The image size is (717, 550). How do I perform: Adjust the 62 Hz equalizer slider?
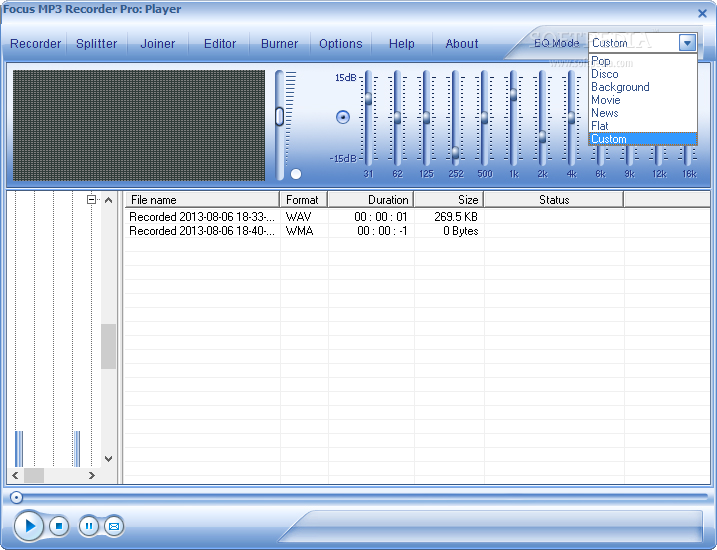click(x=397, y=117)
